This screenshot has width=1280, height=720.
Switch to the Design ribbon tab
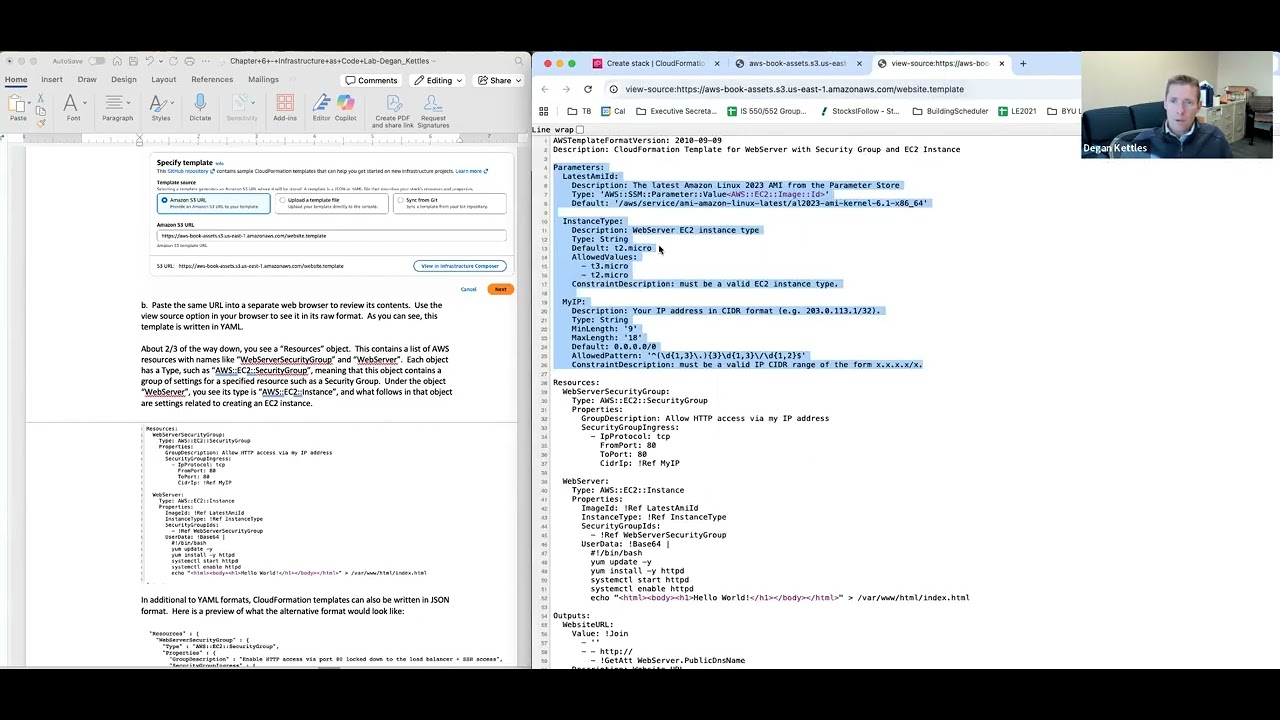click(124, 80)
